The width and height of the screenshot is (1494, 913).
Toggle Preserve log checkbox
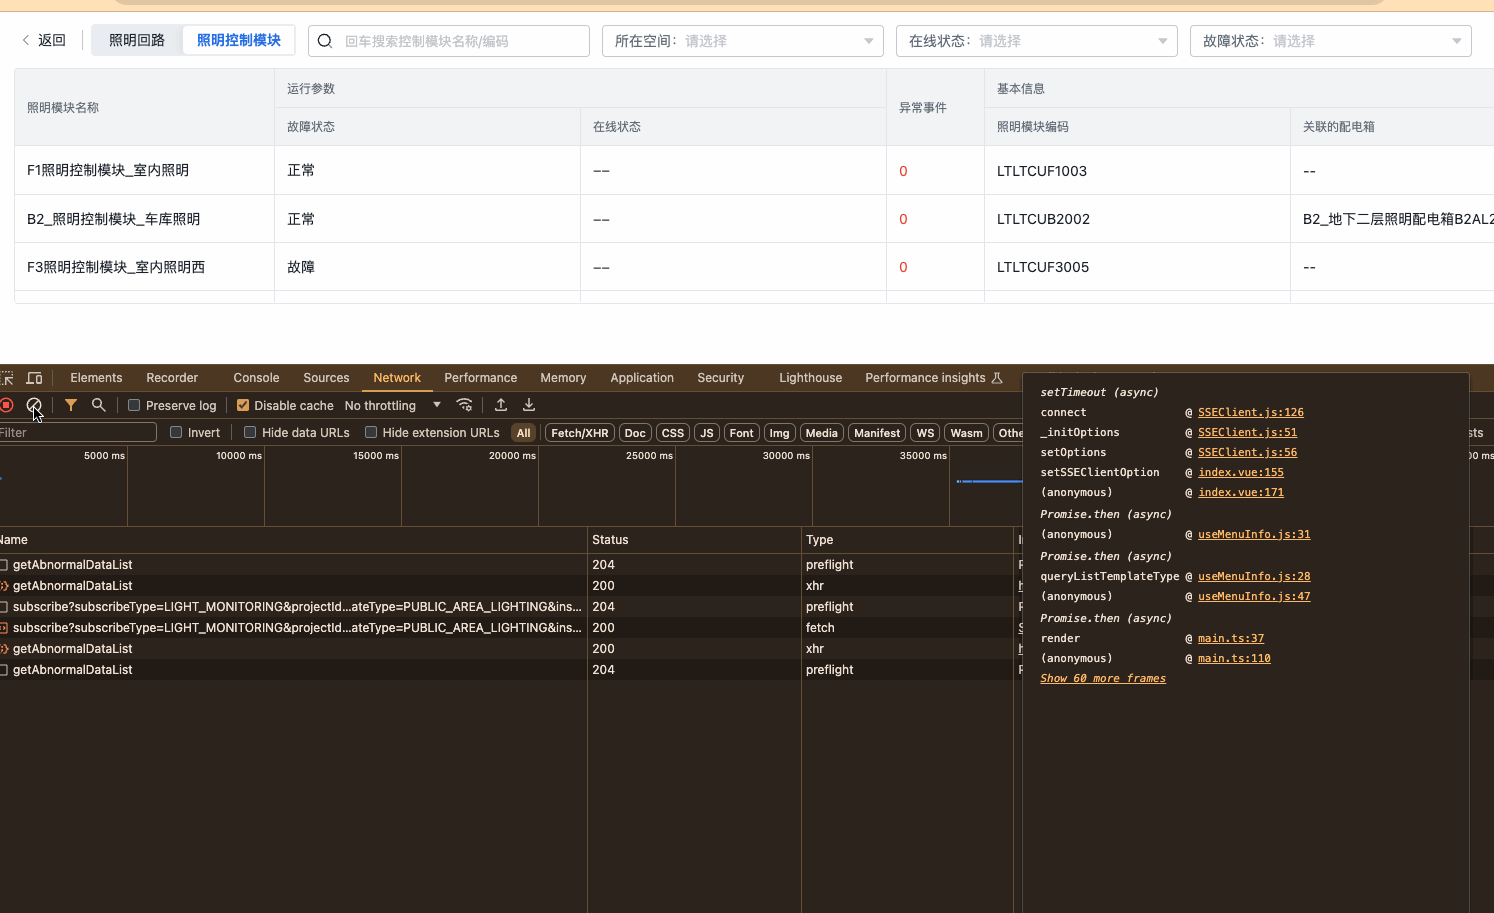134,405
